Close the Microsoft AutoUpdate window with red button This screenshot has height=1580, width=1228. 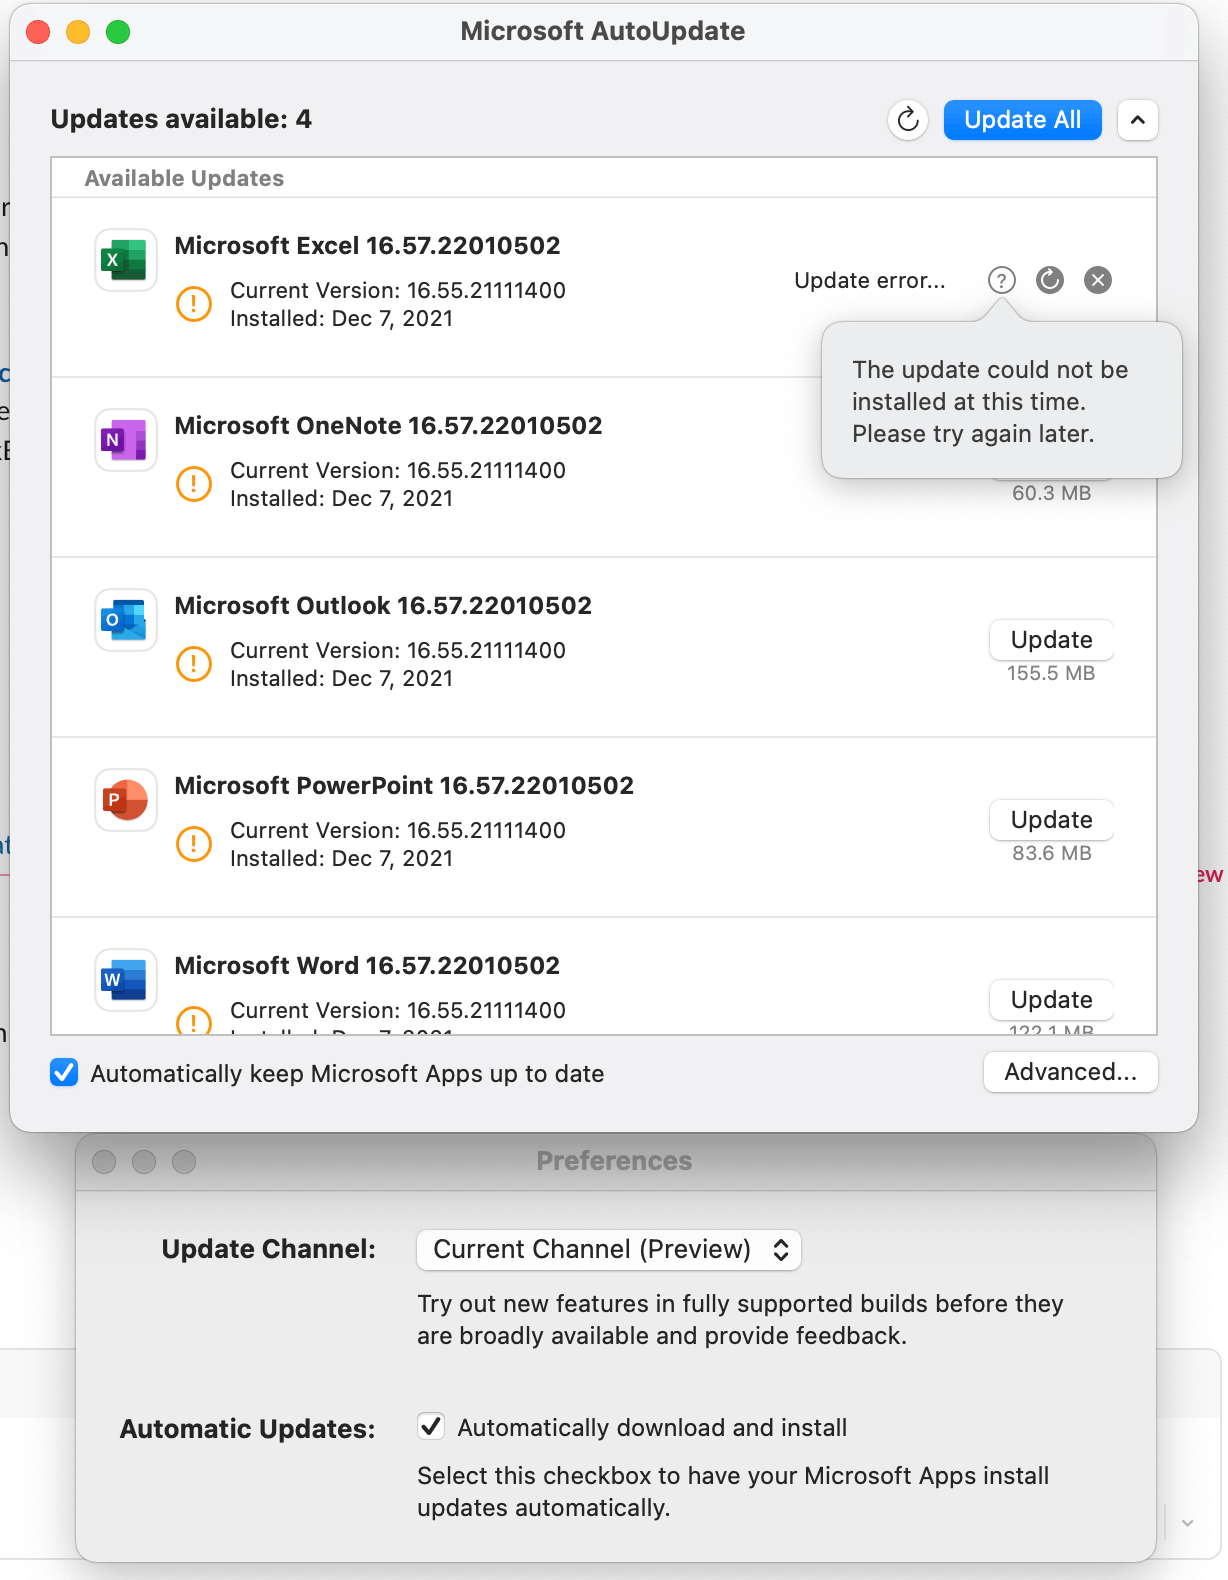38,32
